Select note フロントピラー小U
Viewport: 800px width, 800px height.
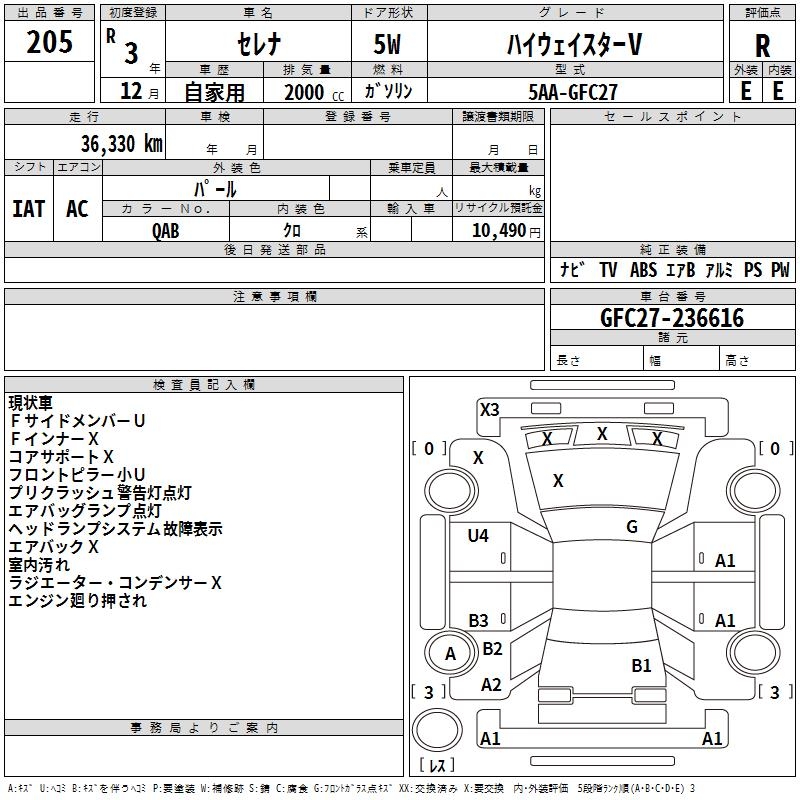tap(77, 474)
